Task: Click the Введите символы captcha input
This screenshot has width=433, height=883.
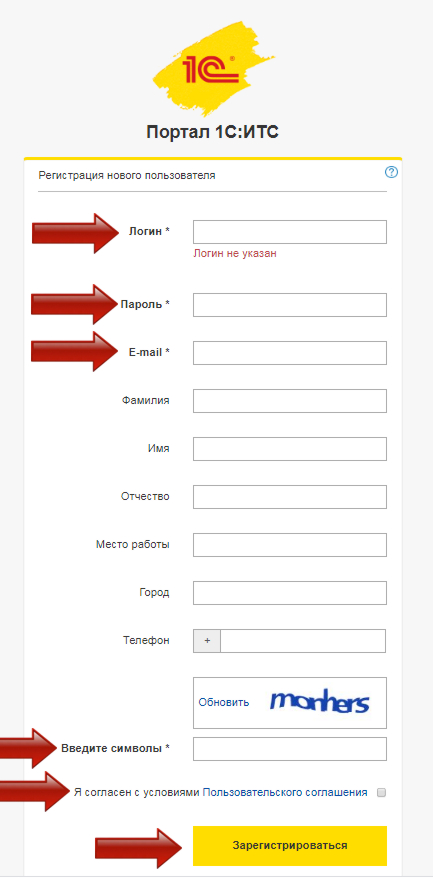Action: 290,749
